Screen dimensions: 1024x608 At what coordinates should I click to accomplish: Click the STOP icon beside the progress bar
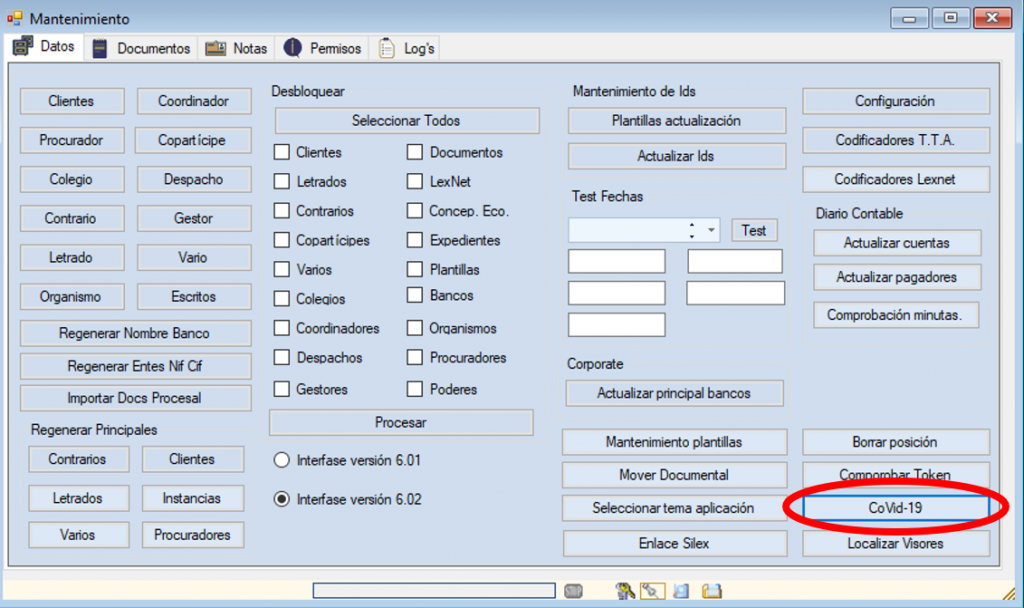(573, 590)
